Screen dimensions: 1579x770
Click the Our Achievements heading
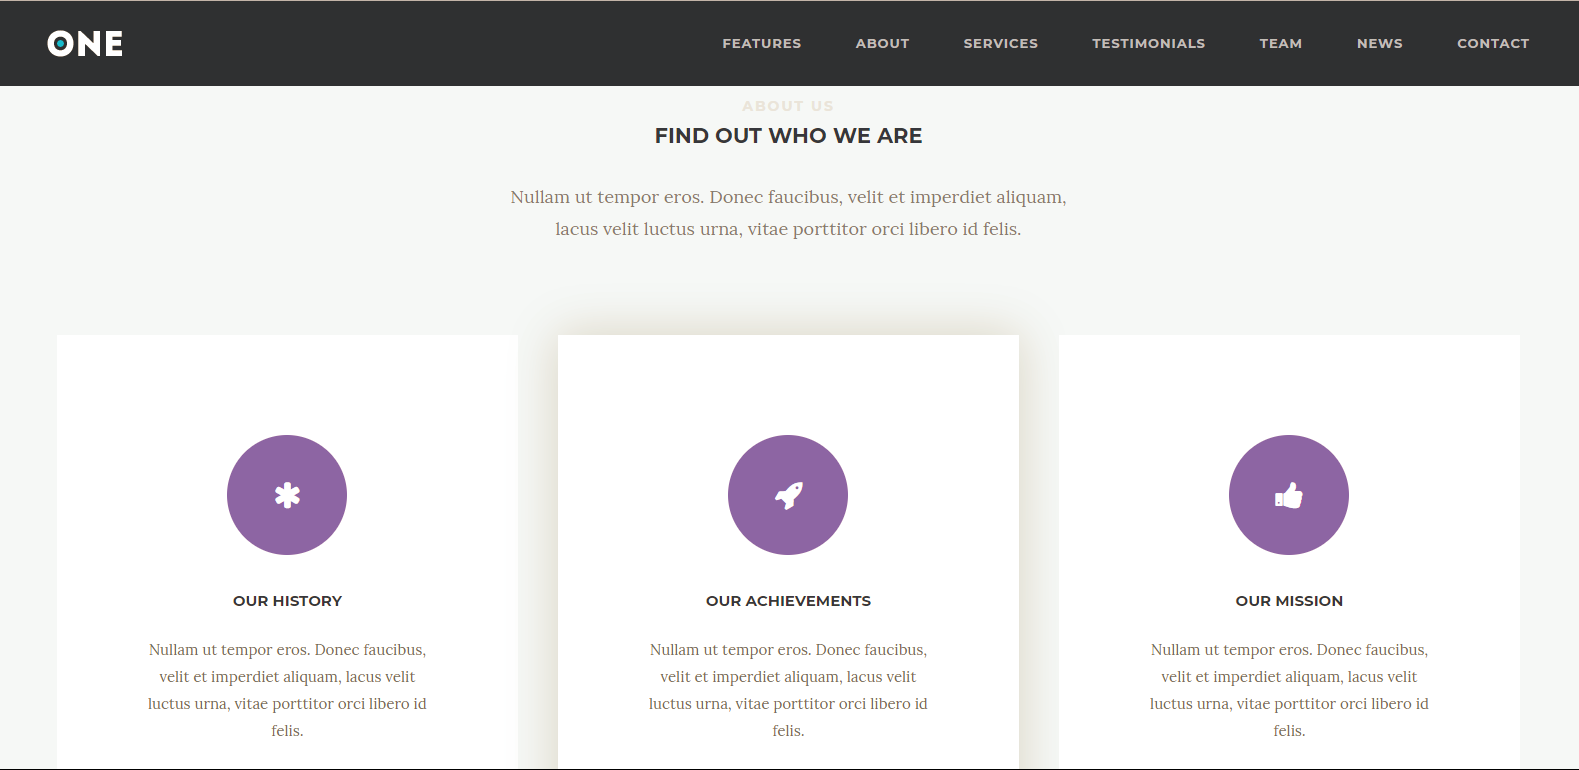coord(788,601)
